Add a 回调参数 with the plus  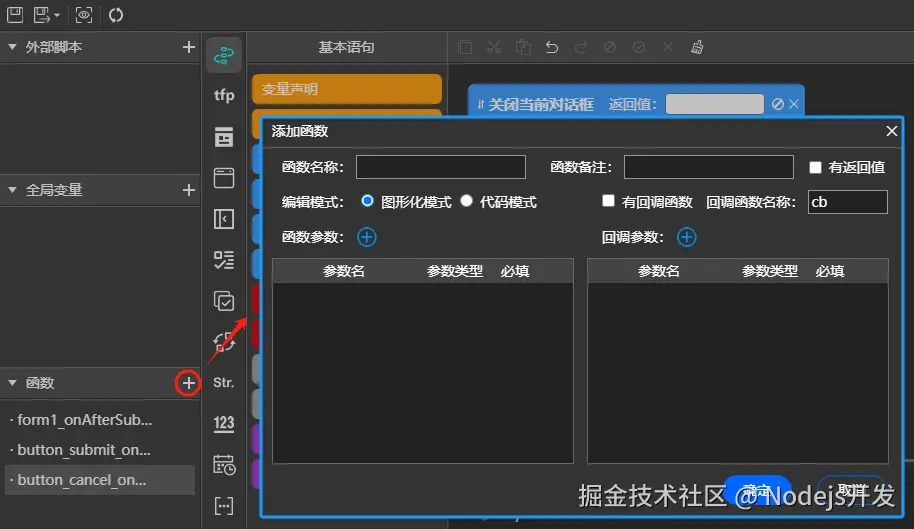(687, 237)
